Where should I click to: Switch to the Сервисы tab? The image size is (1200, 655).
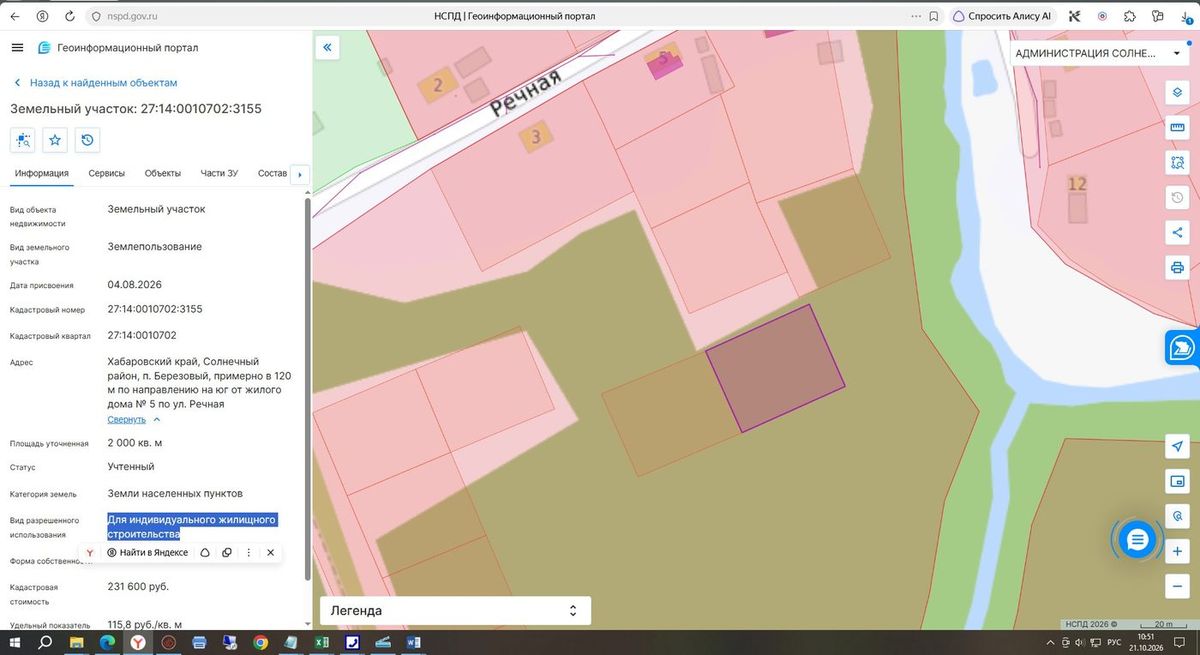tap(107, 173)
